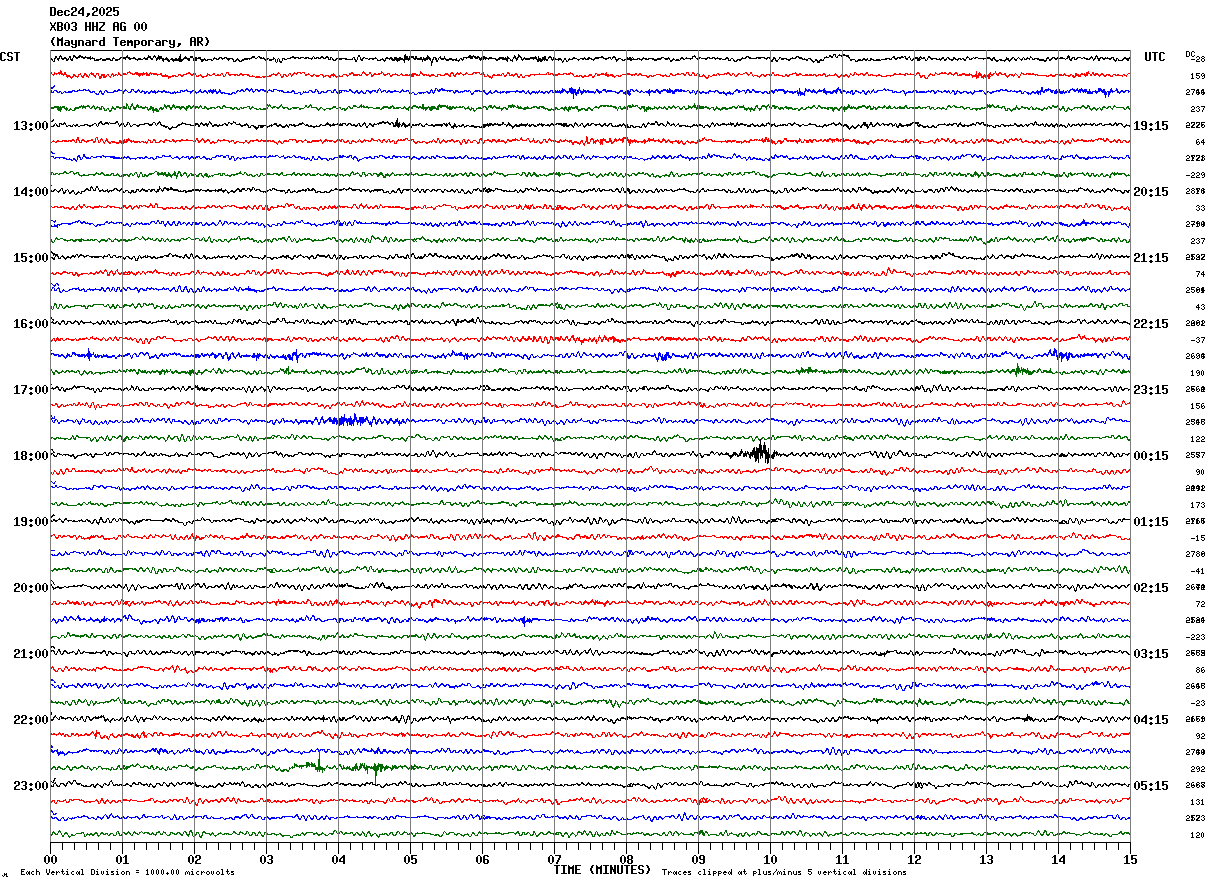Click the 01:15 UTC time label
This screenshot has width=1210, height=886.
[1151, 522]
